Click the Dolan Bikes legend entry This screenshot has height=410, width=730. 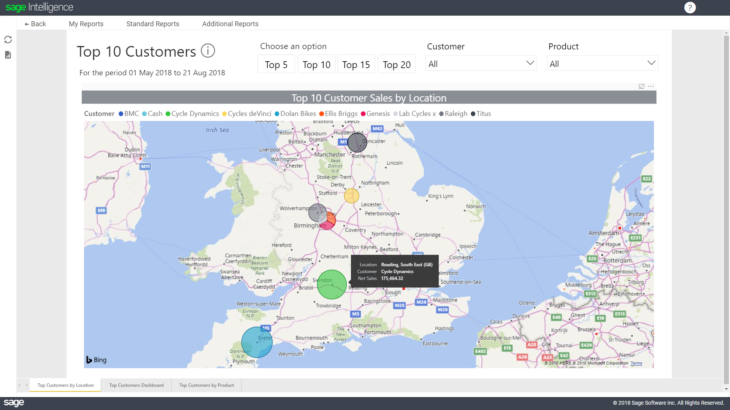(295, 114)
